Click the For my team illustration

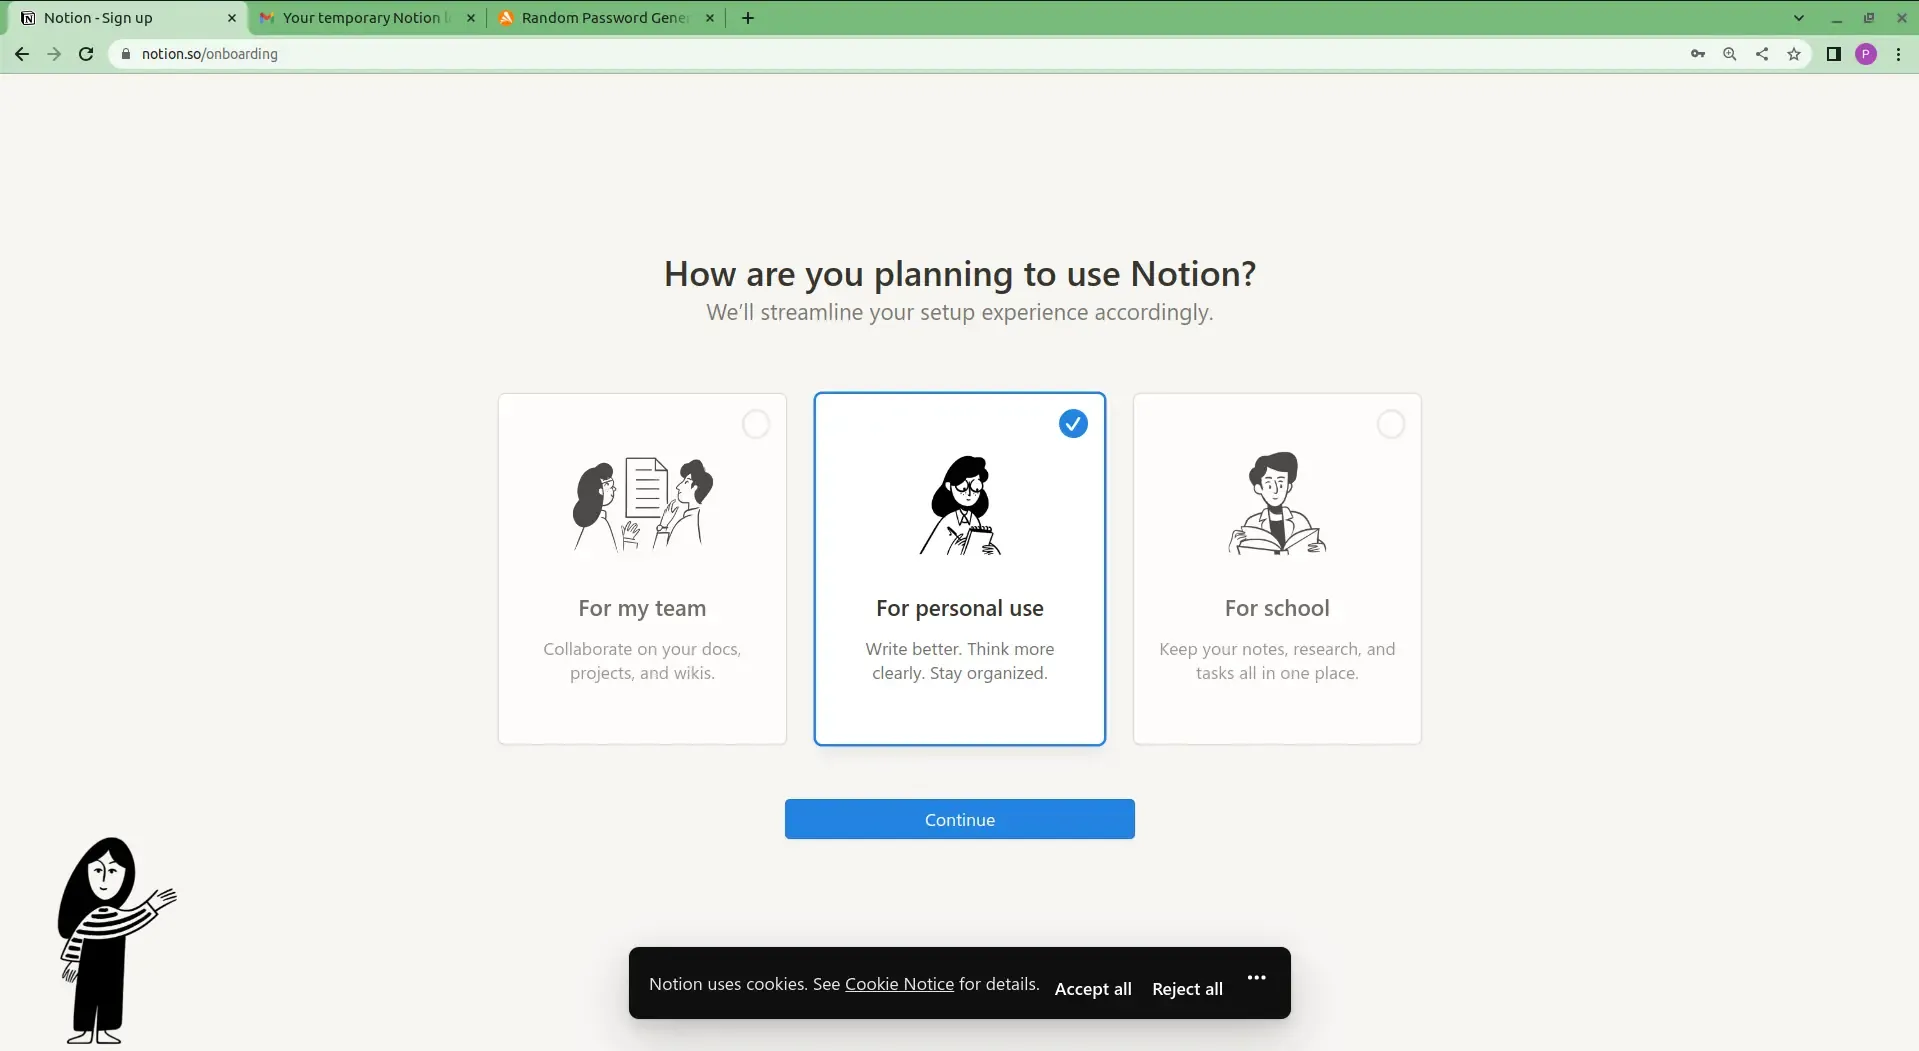click(x=642, y=503)
